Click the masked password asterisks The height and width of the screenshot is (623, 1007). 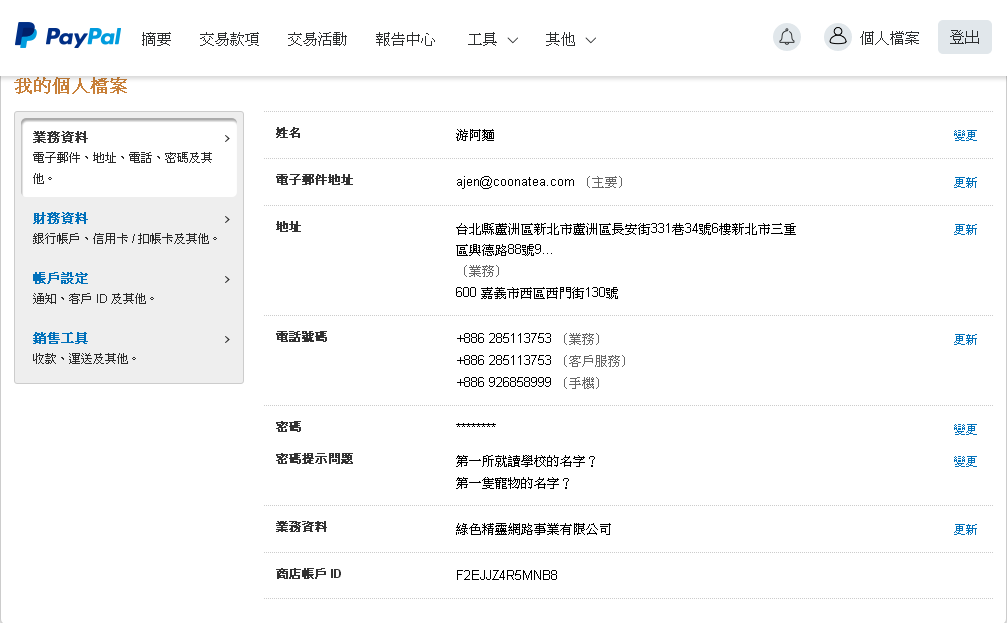coord(476,426)
